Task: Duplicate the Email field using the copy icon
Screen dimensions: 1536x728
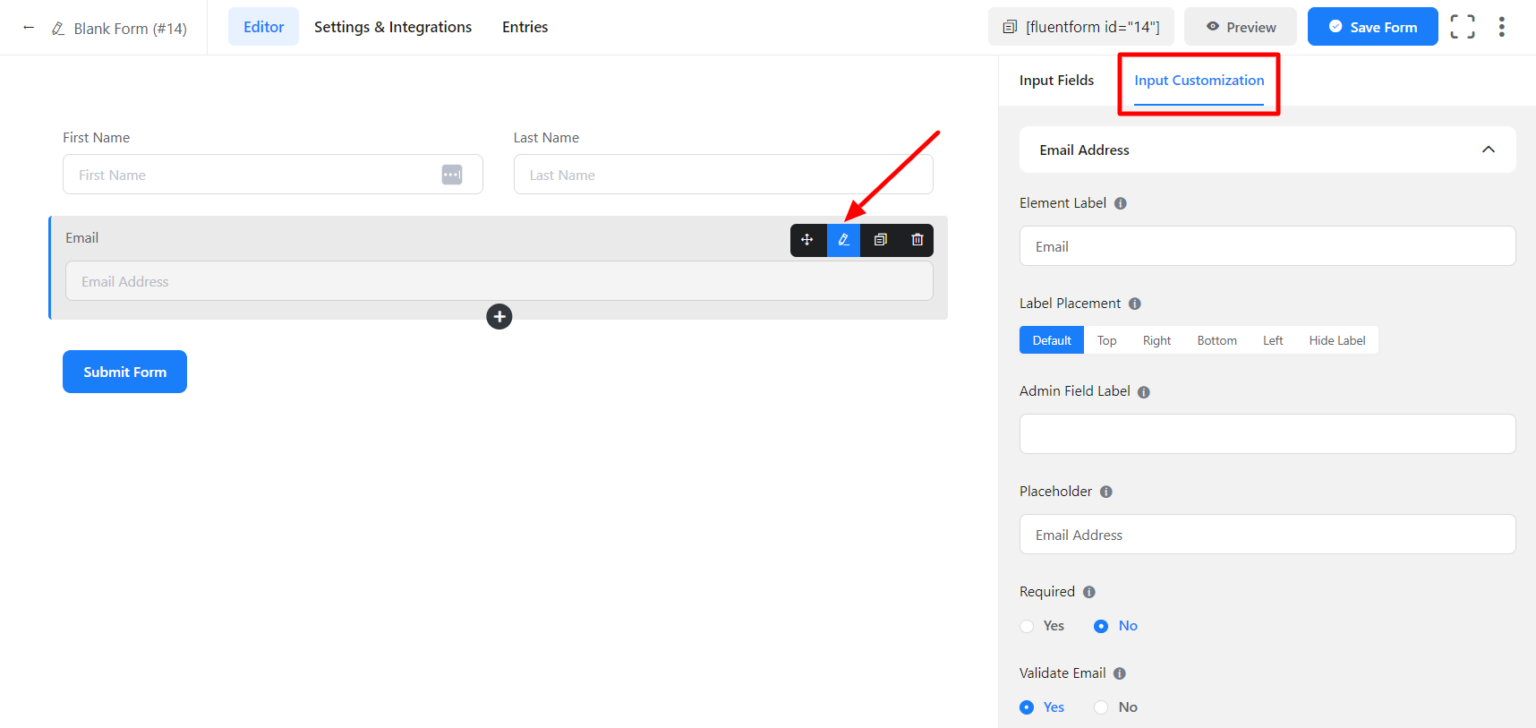Action: tap(880, 240)
